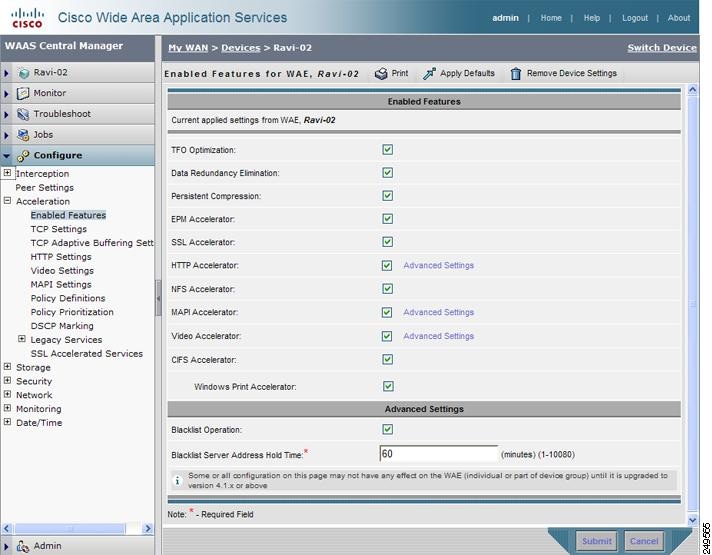This screenshot has width=712, height=555.
Task: Open Video Accelerator Advanced Settings
Action: click(439, 336)
